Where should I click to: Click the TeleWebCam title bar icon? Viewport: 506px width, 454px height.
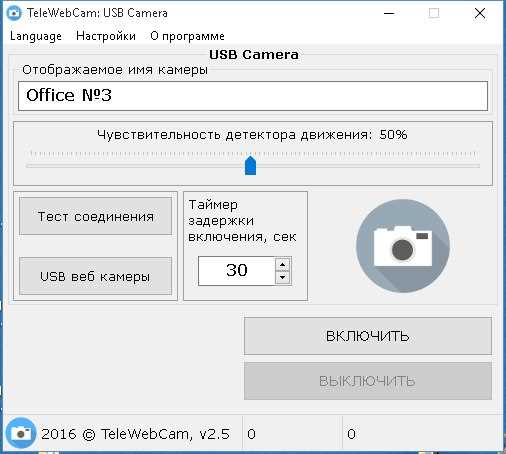click(x=14, y=13)
